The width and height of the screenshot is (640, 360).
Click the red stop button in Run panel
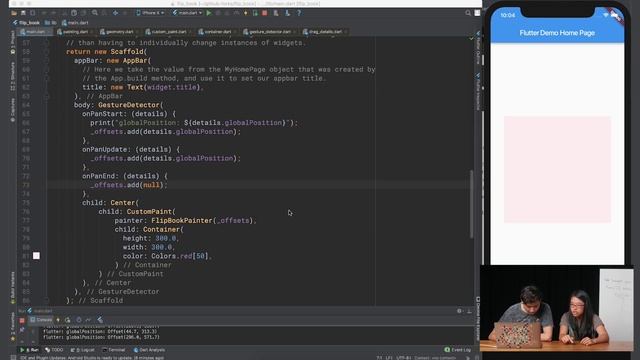pos(22,320)
